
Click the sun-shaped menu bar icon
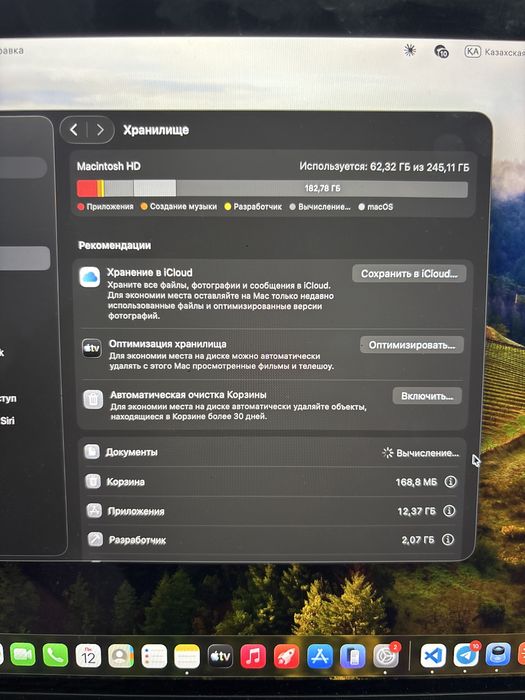409,50
